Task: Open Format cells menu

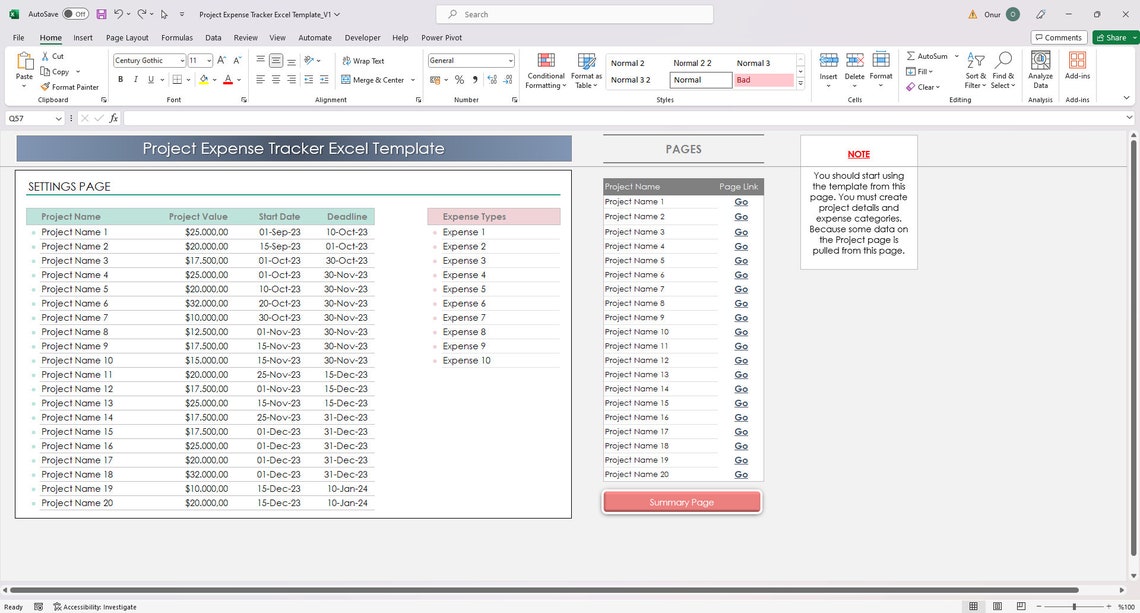Action: [x=880, y=70]
